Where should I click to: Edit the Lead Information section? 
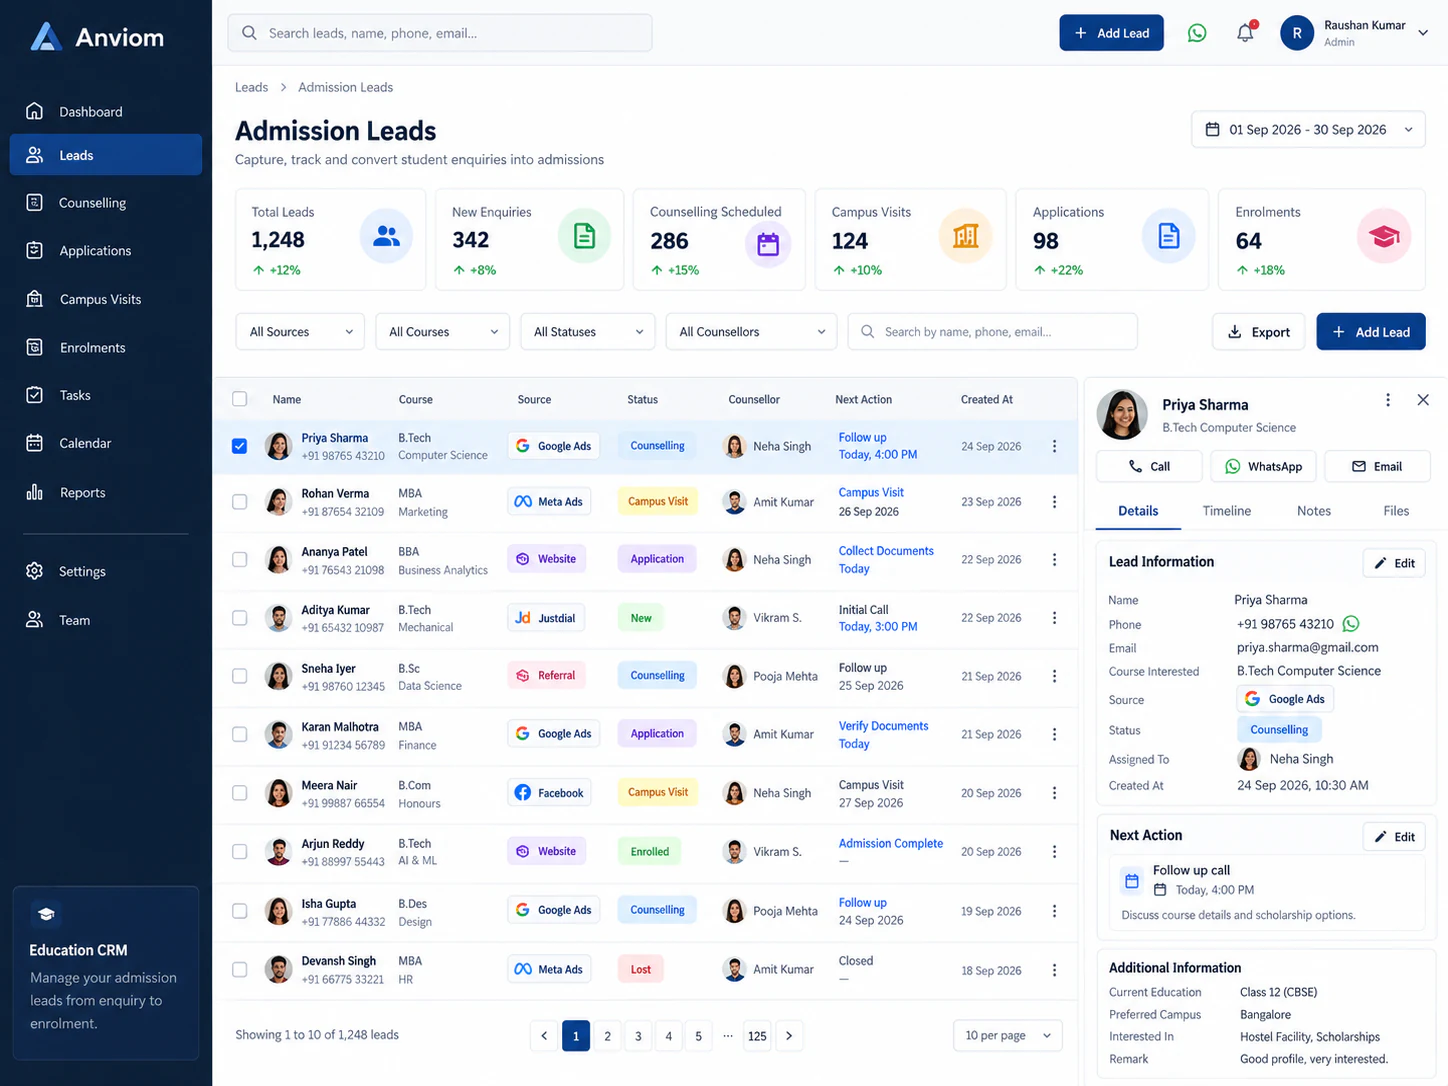1394,563
